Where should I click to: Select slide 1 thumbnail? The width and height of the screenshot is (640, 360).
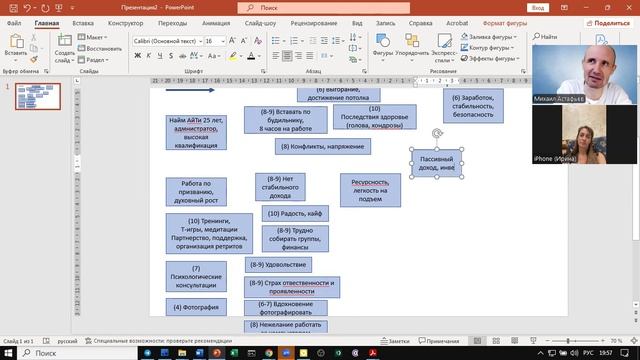point(38,96)
